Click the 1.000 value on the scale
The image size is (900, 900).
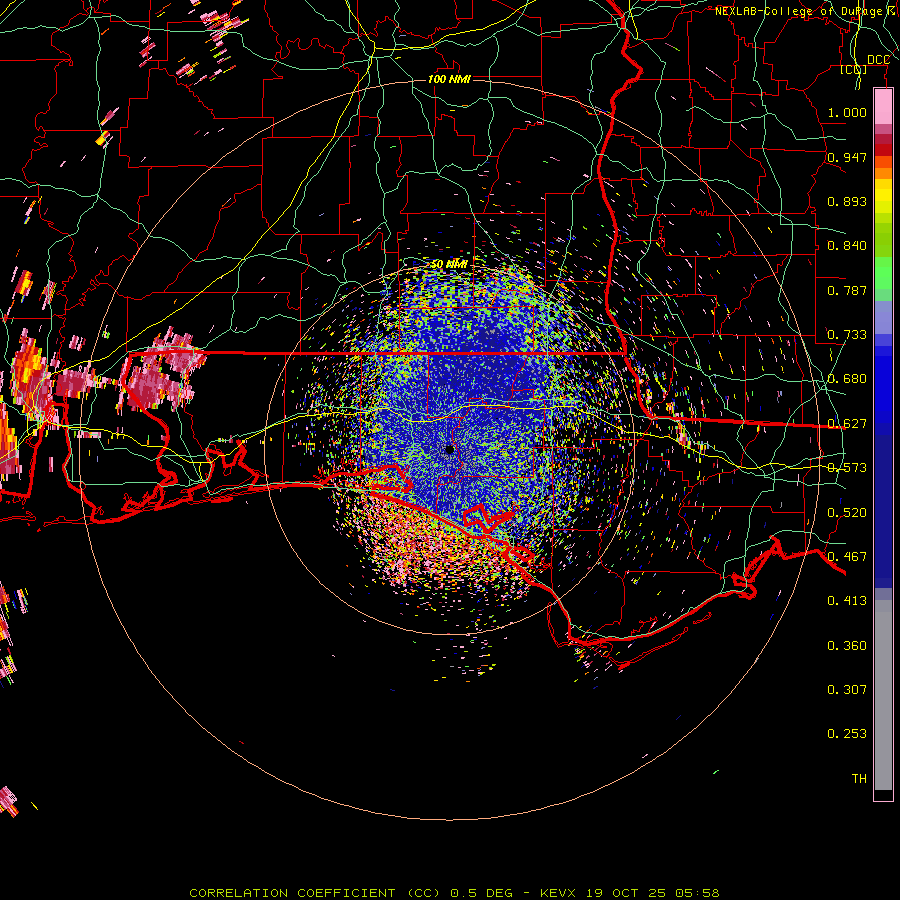coord(847,112)
